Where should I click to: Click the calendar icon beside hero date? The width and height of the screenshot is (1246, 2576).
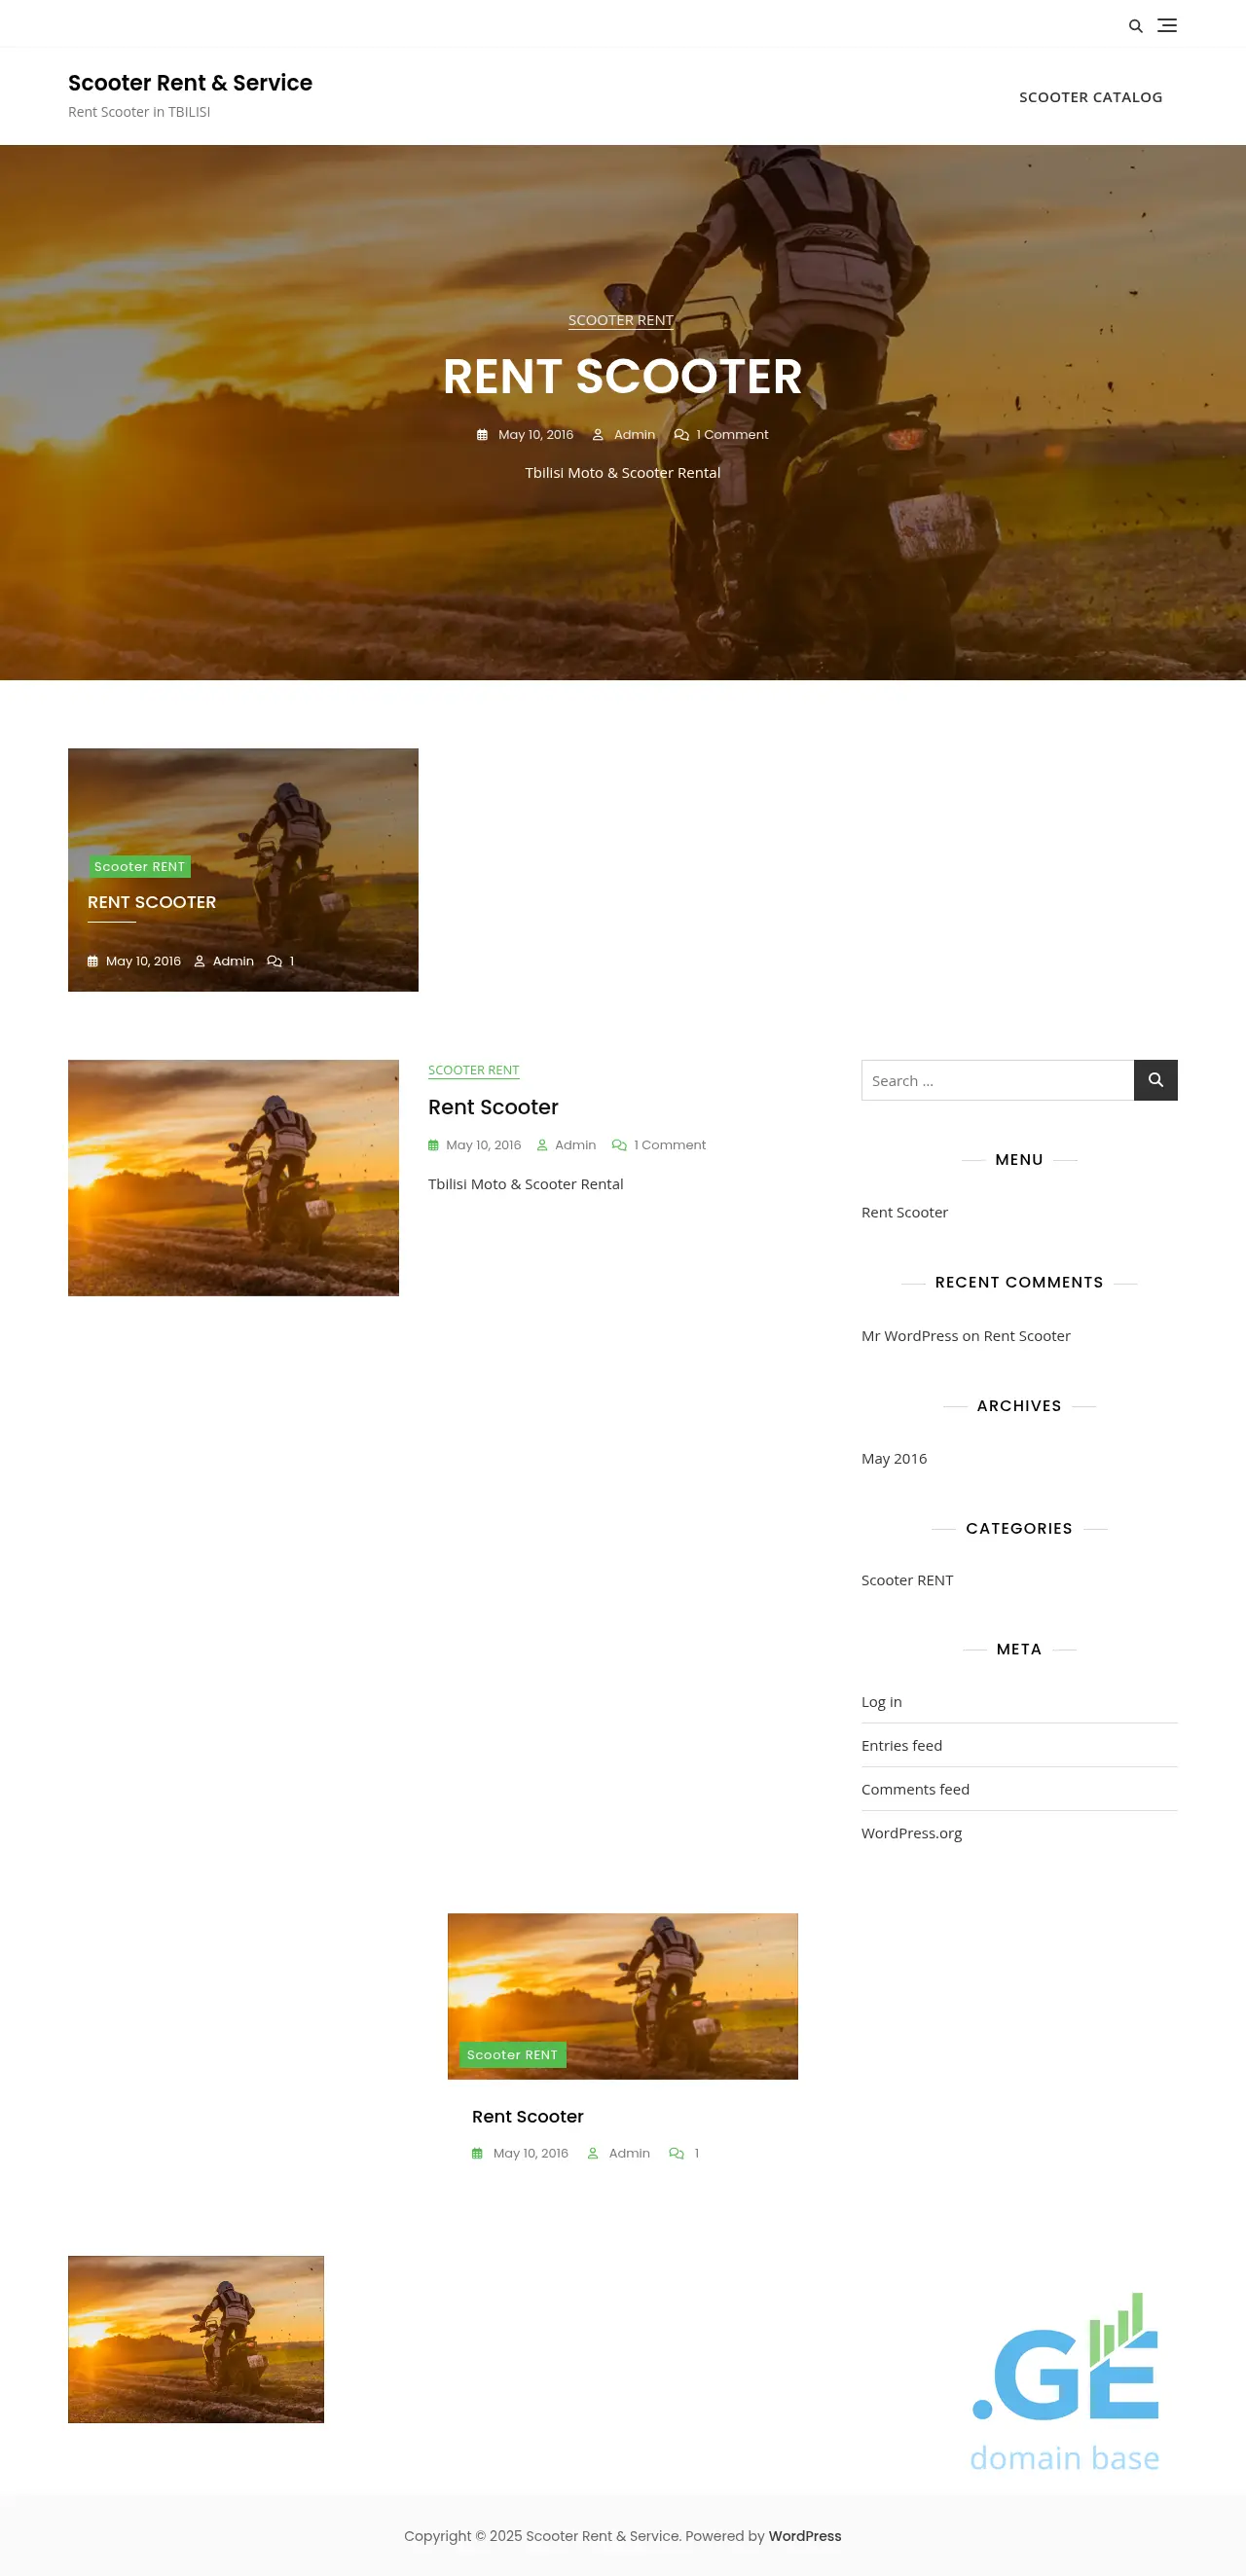click(x=482, y=435)
